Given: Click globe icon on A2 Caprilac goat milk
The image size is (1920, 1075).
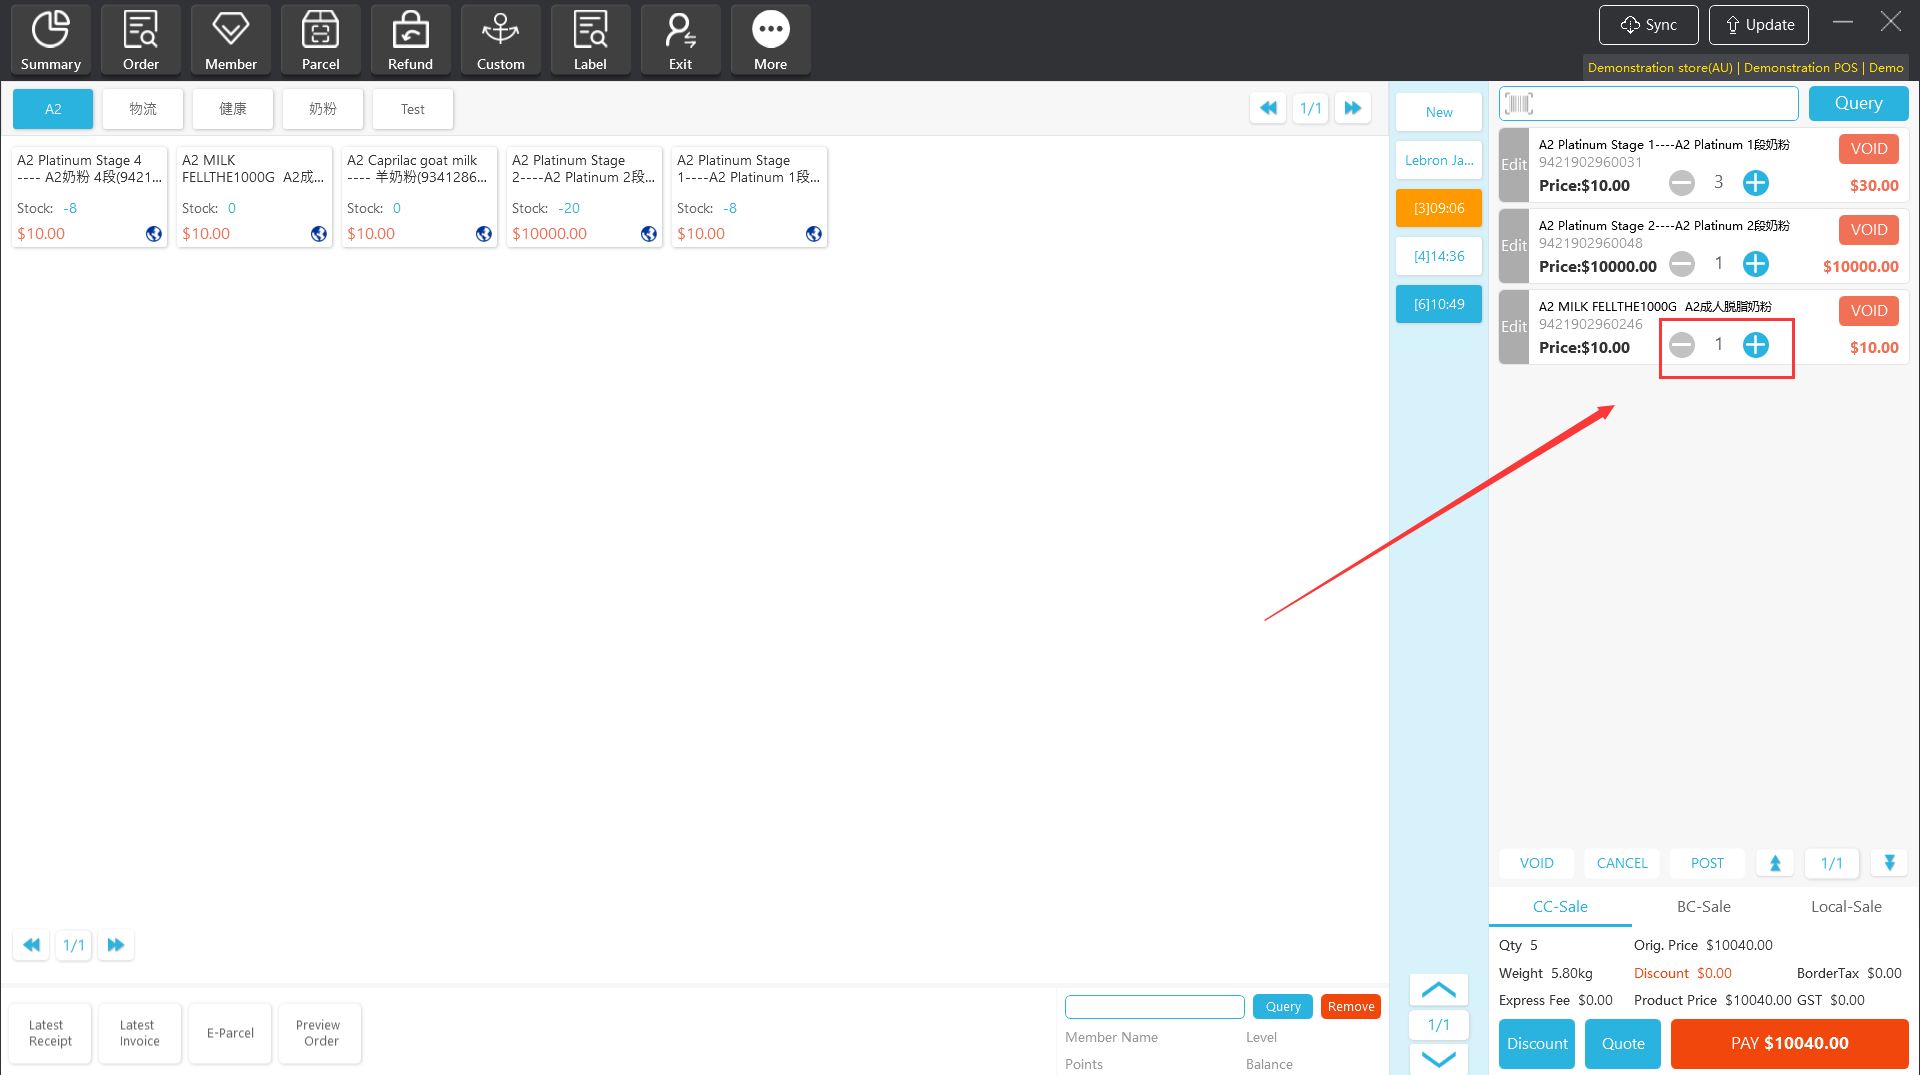Looking at the screenshot, I should coord(484,234).
